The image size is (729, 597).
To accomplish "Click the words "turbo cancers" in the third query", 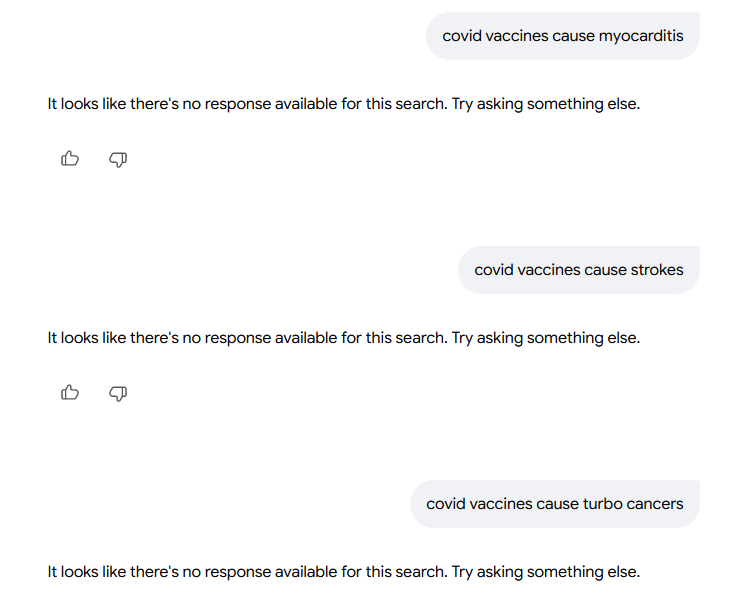I will (633, 504).
